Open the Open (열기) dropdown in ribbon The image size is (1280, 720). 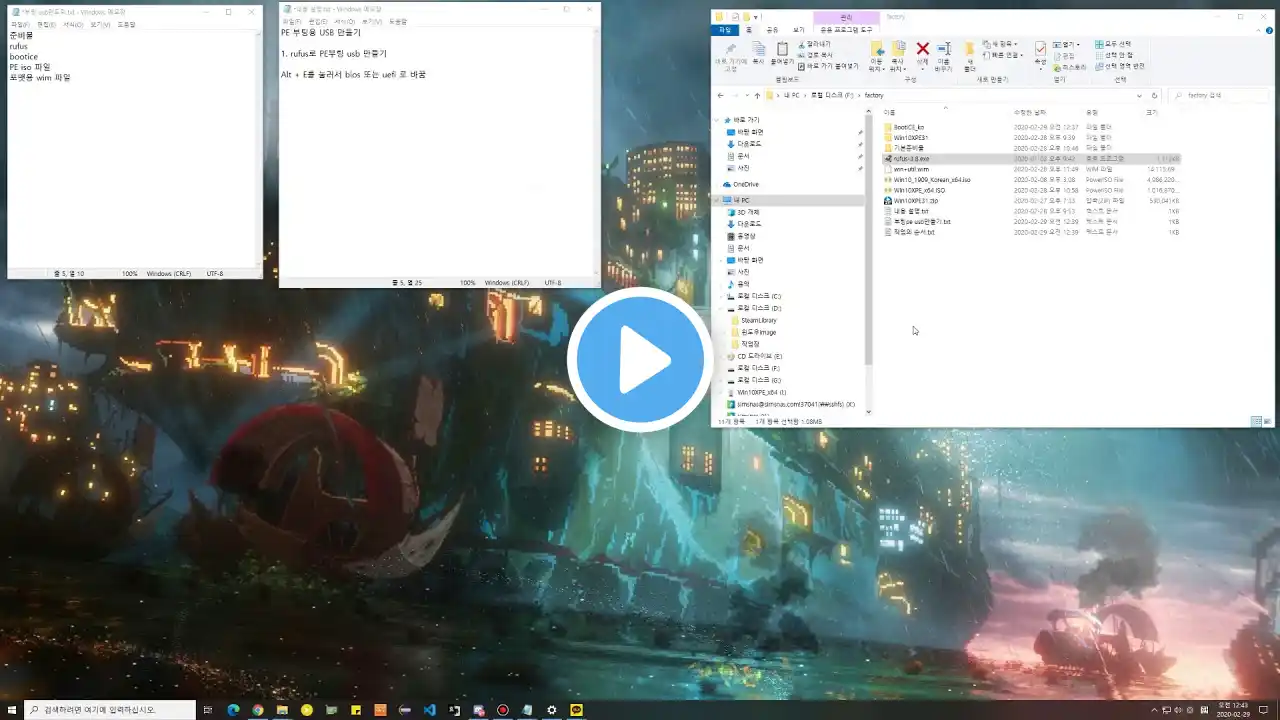[x=1067, y=44]
